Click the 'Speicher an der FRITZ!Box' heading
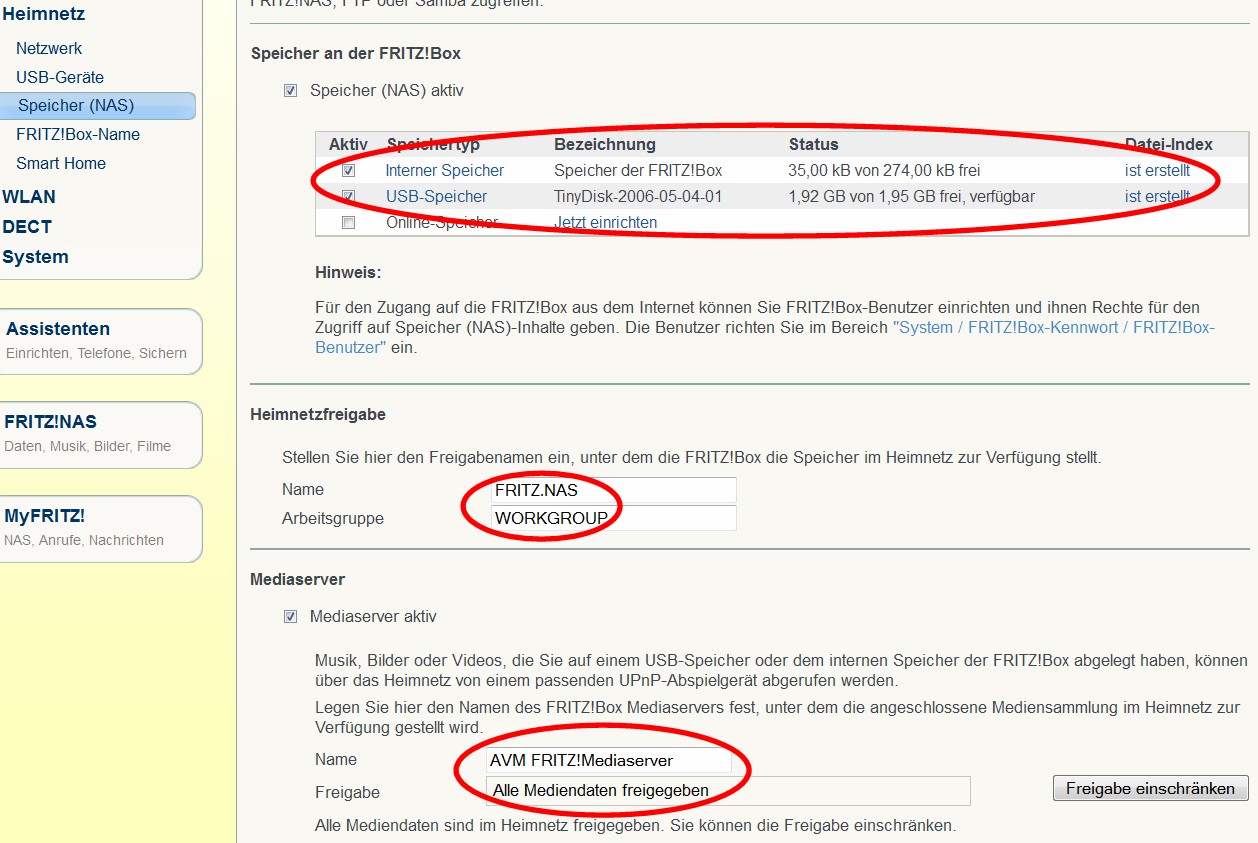This screenshot has height=843, width=1258. (x=356, y=54)
